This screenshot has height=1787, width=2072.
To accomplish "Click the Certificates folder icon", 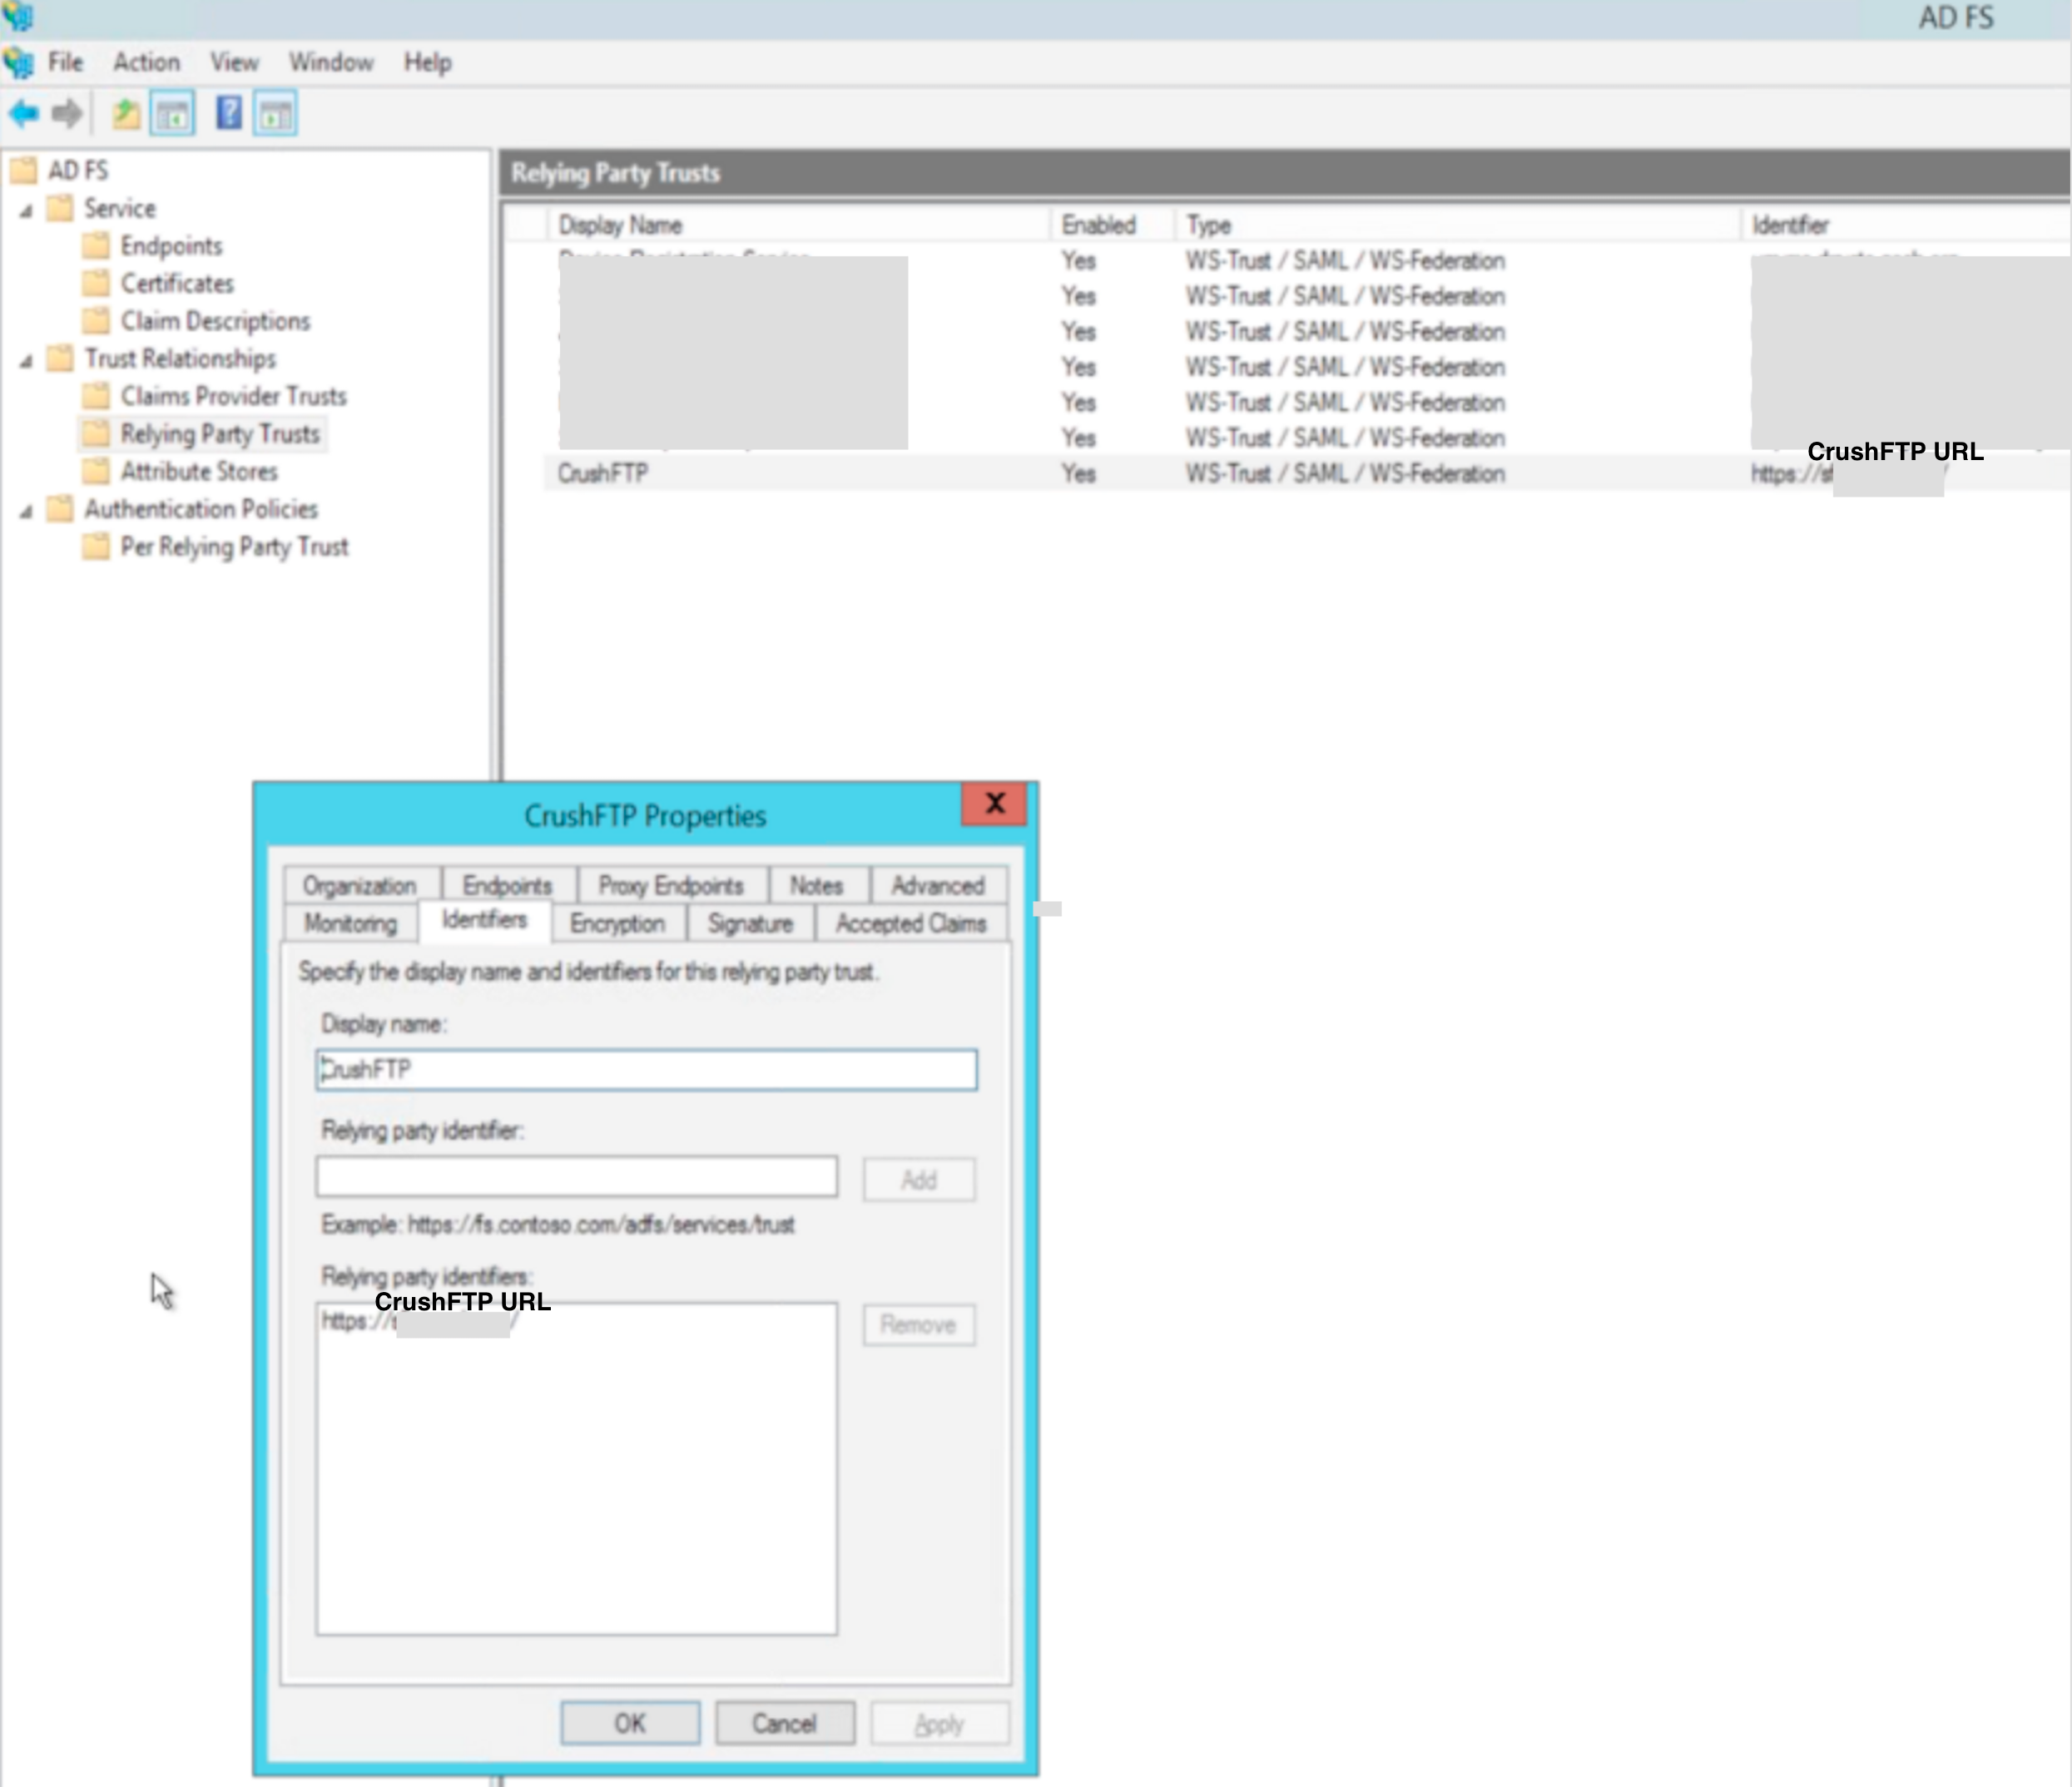I will (97, 283).
